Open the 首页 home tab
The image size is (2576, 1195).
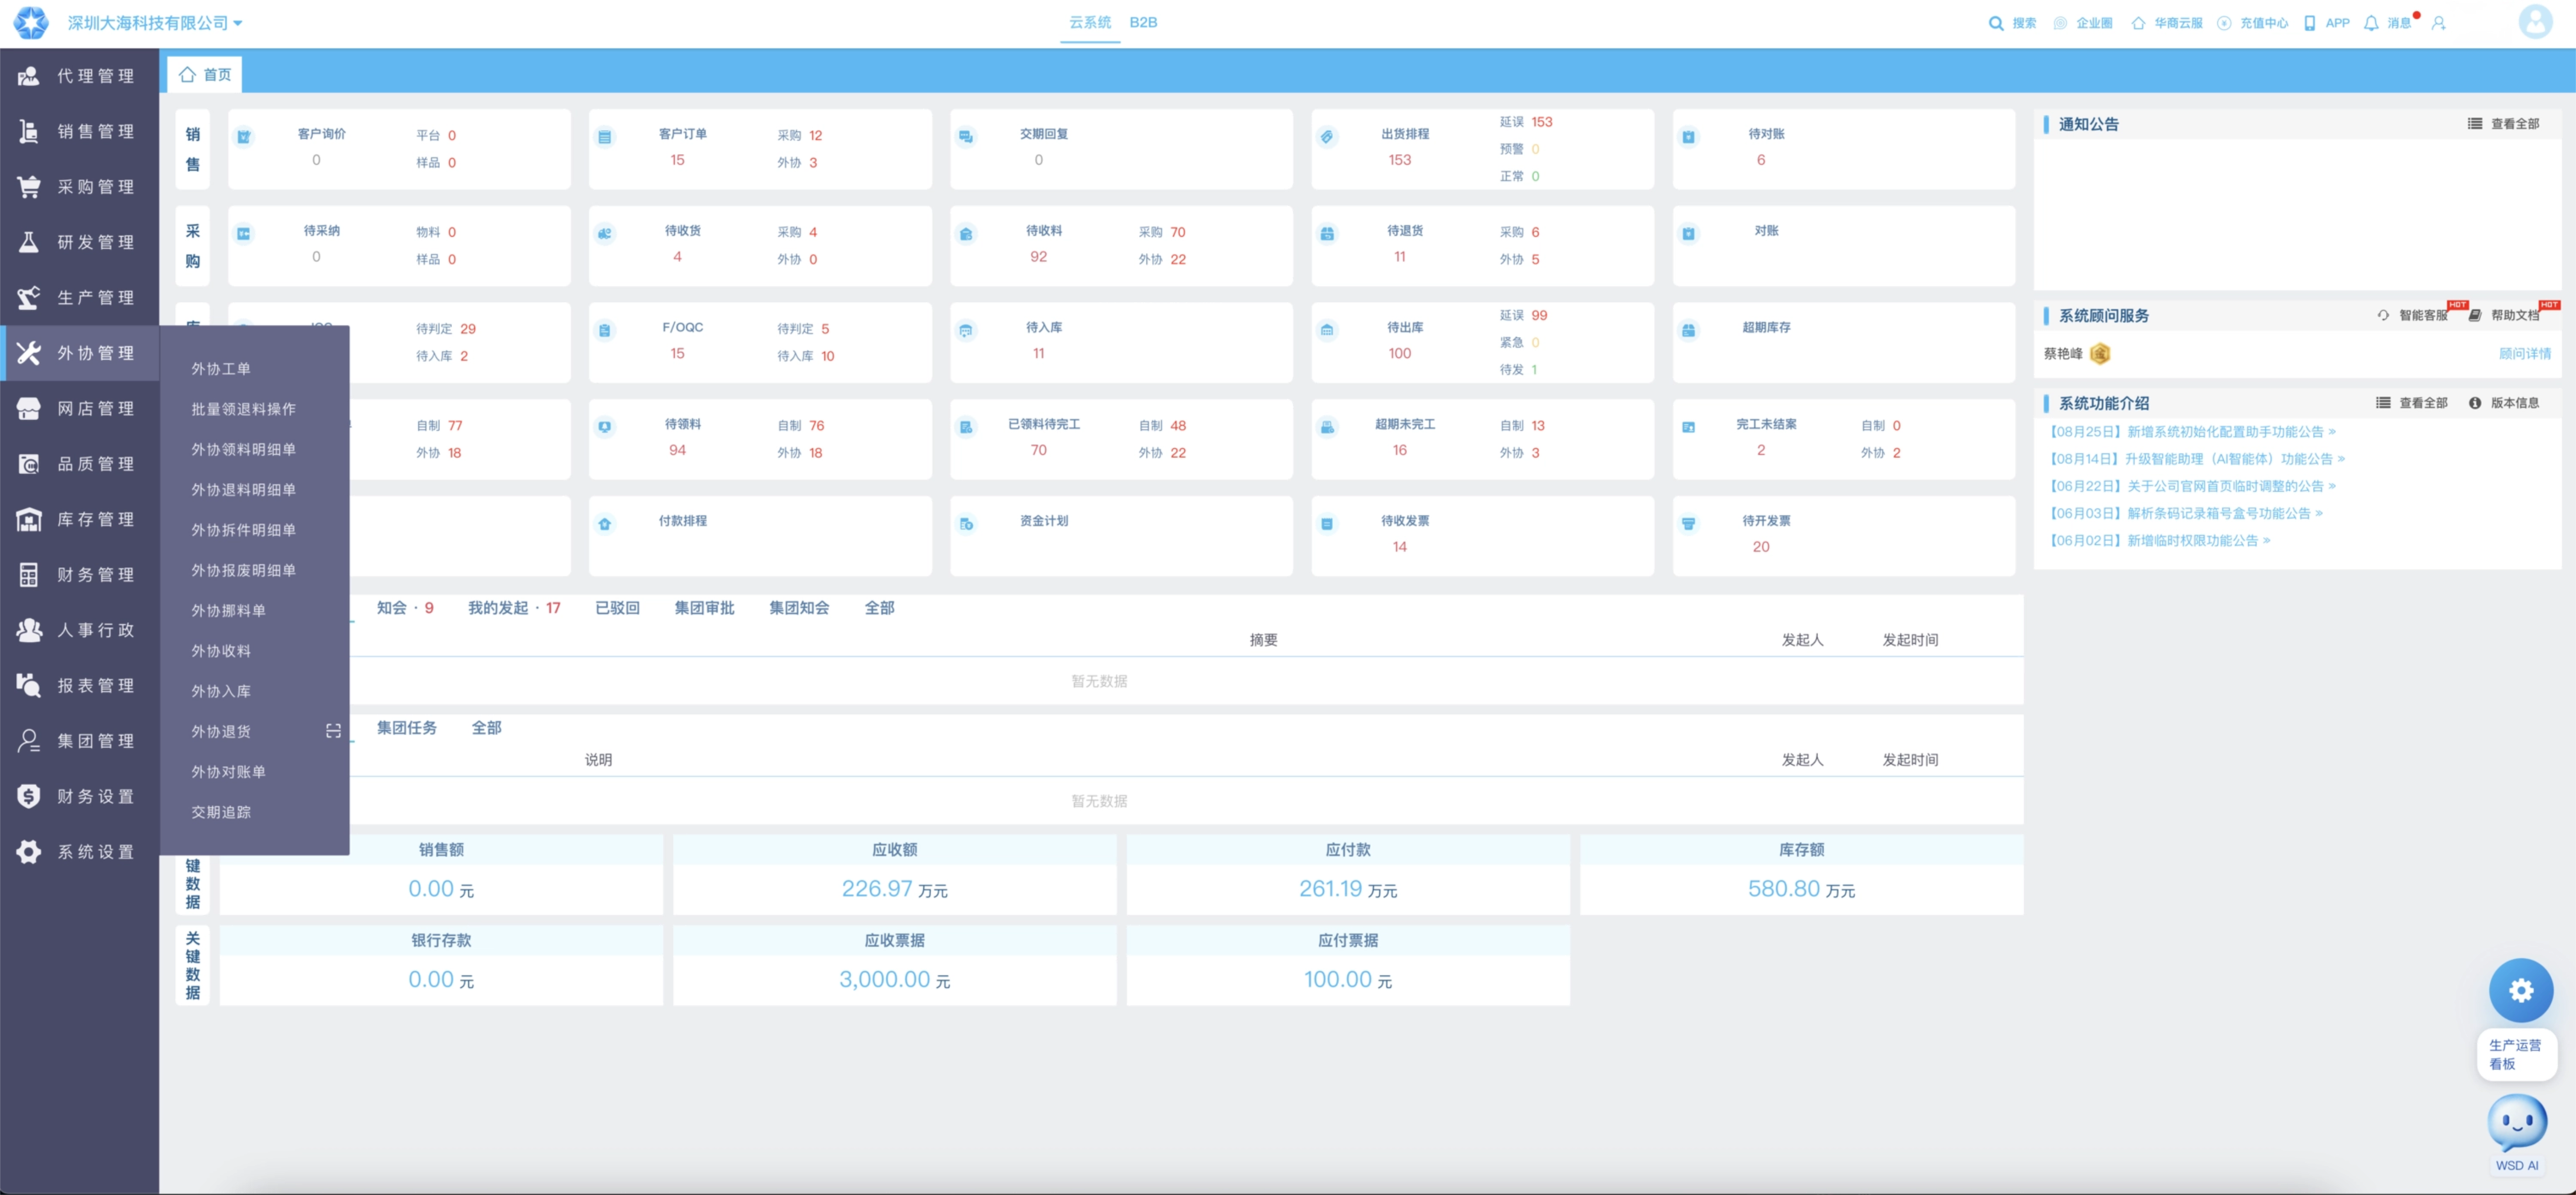point(205,75)
